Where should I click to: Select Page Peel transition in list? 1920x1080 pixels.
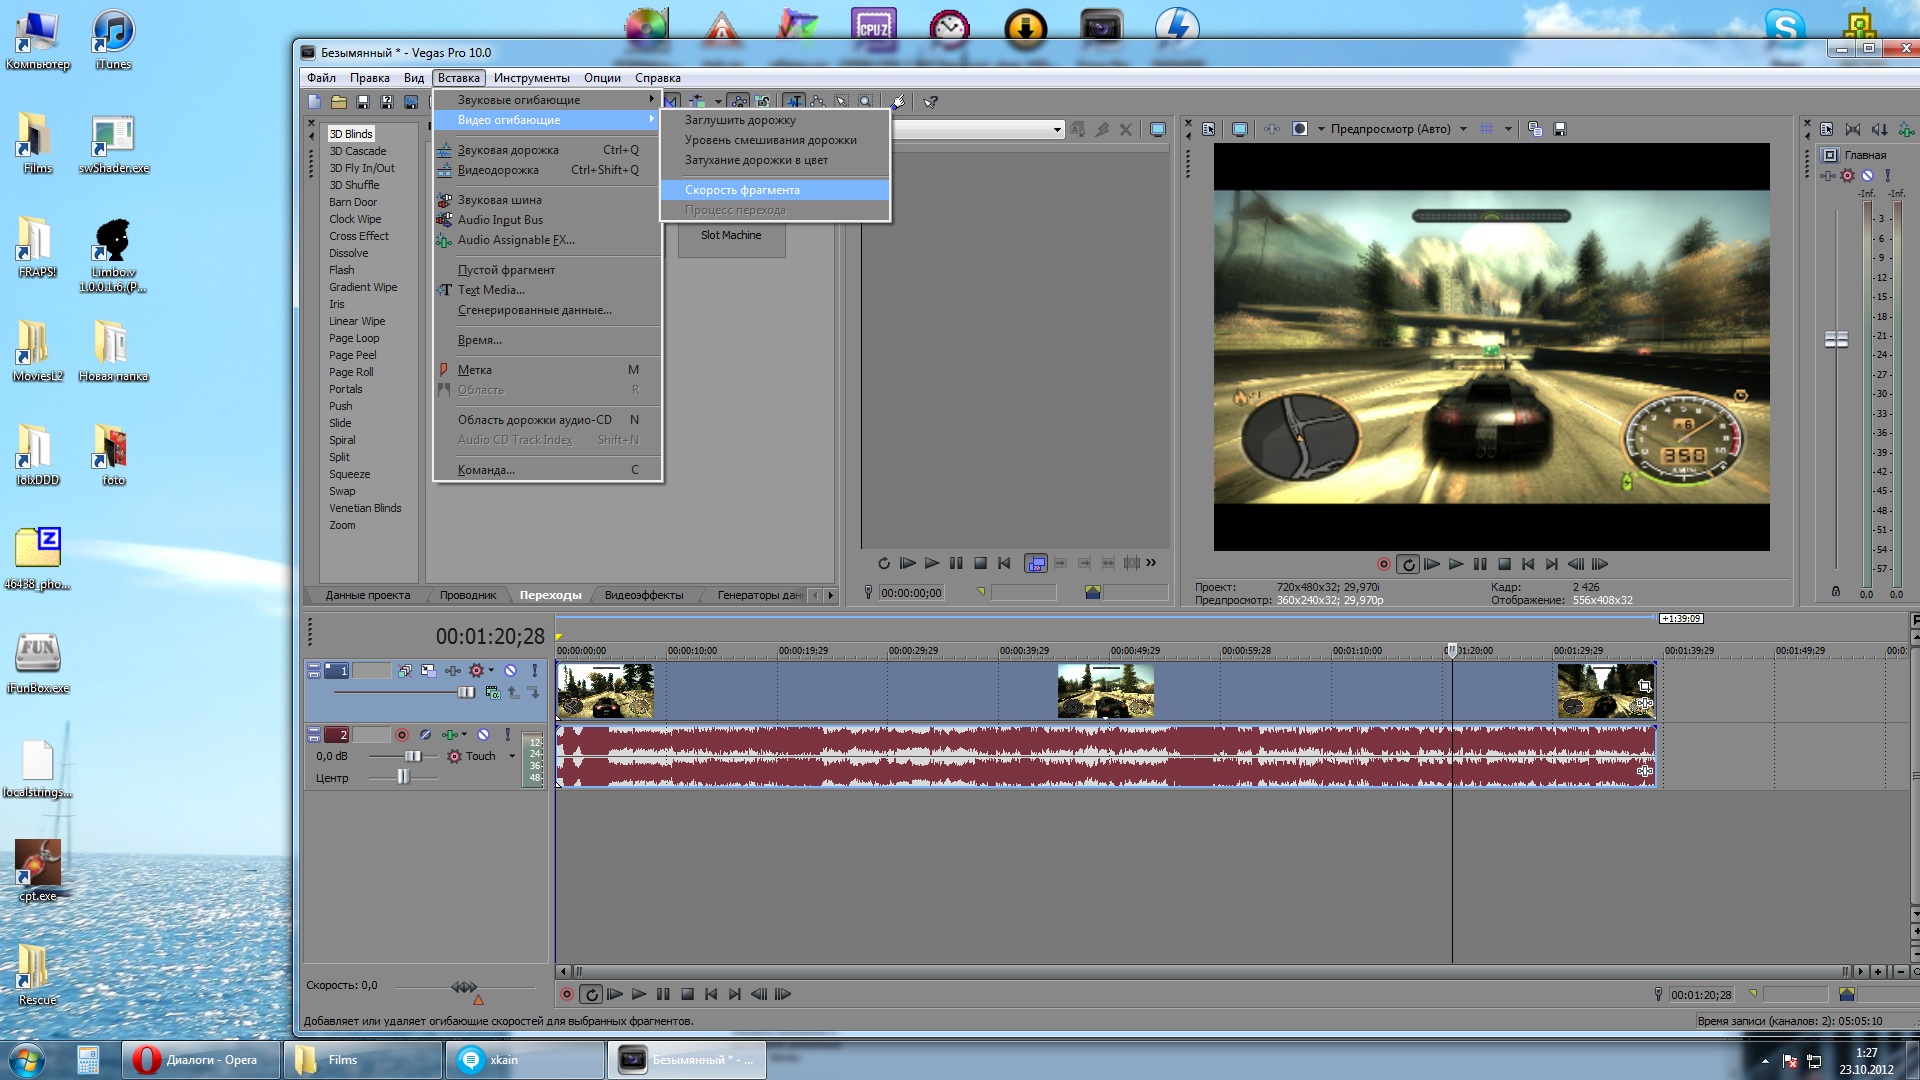(353, 355)
